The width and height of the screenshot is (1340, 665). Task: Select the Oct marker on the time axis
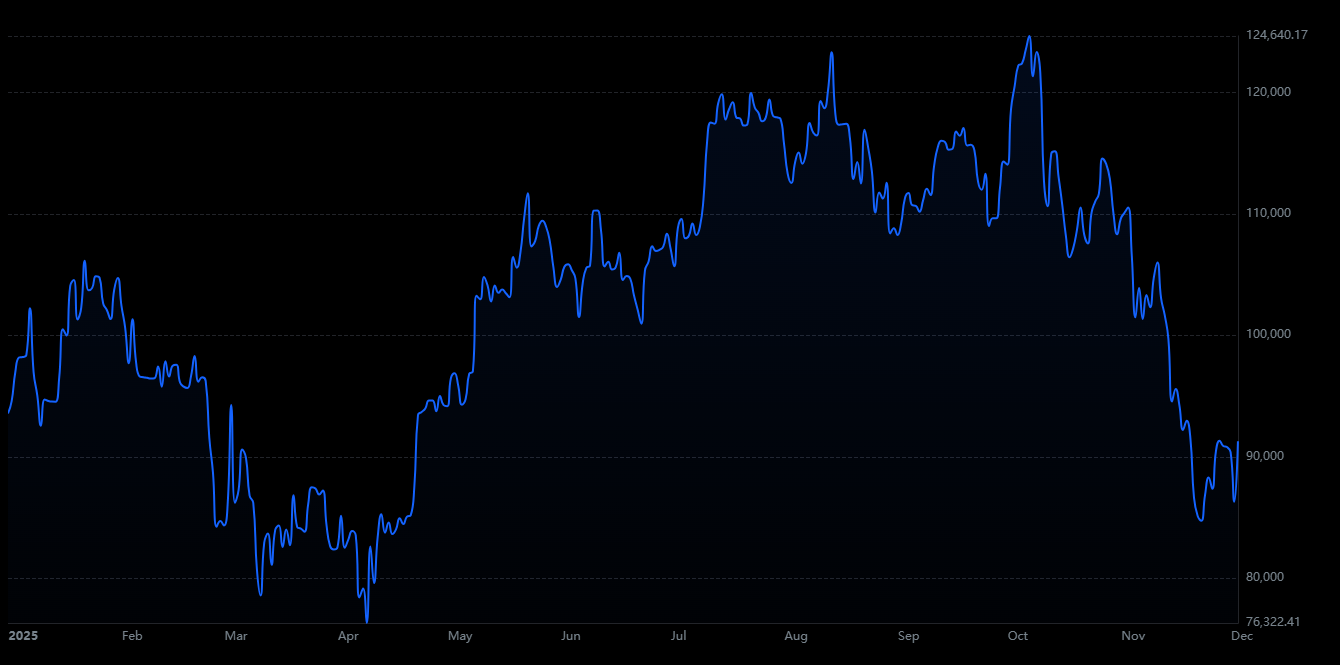click(1018, 636)
